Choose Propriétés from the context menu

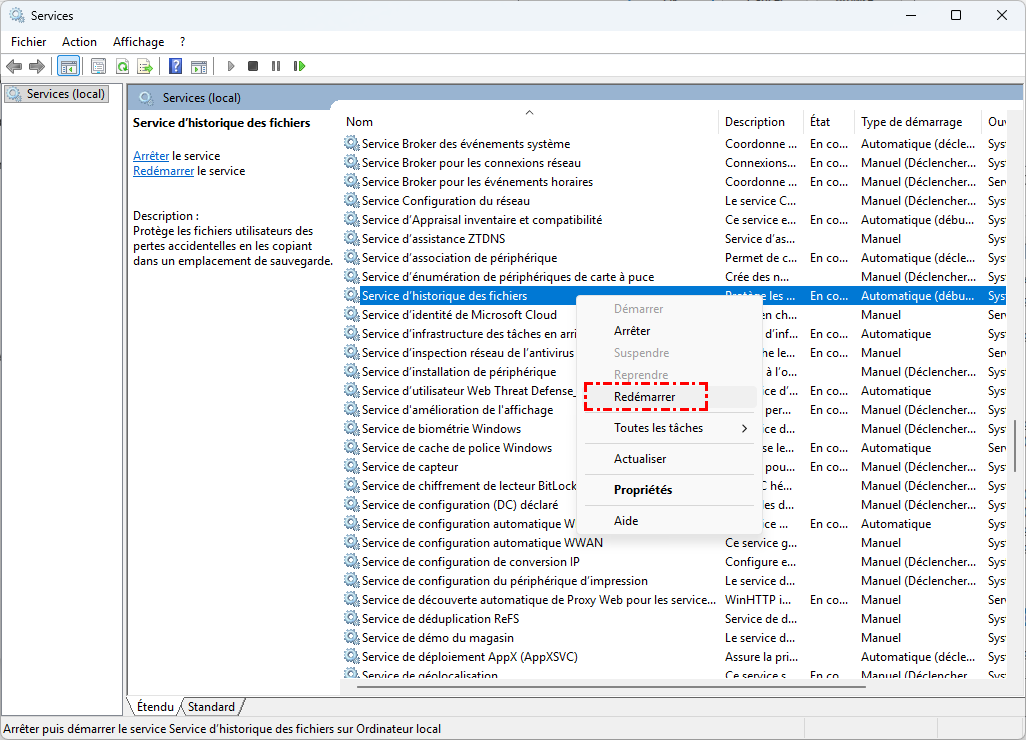(643, 490)
